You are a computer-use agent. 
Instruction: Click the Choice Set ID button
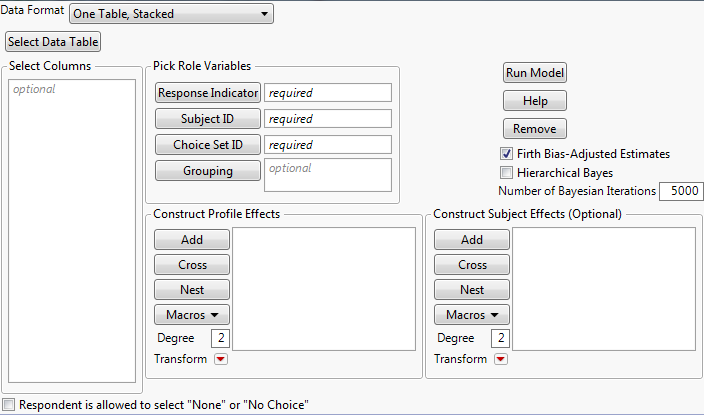point(207,145)
